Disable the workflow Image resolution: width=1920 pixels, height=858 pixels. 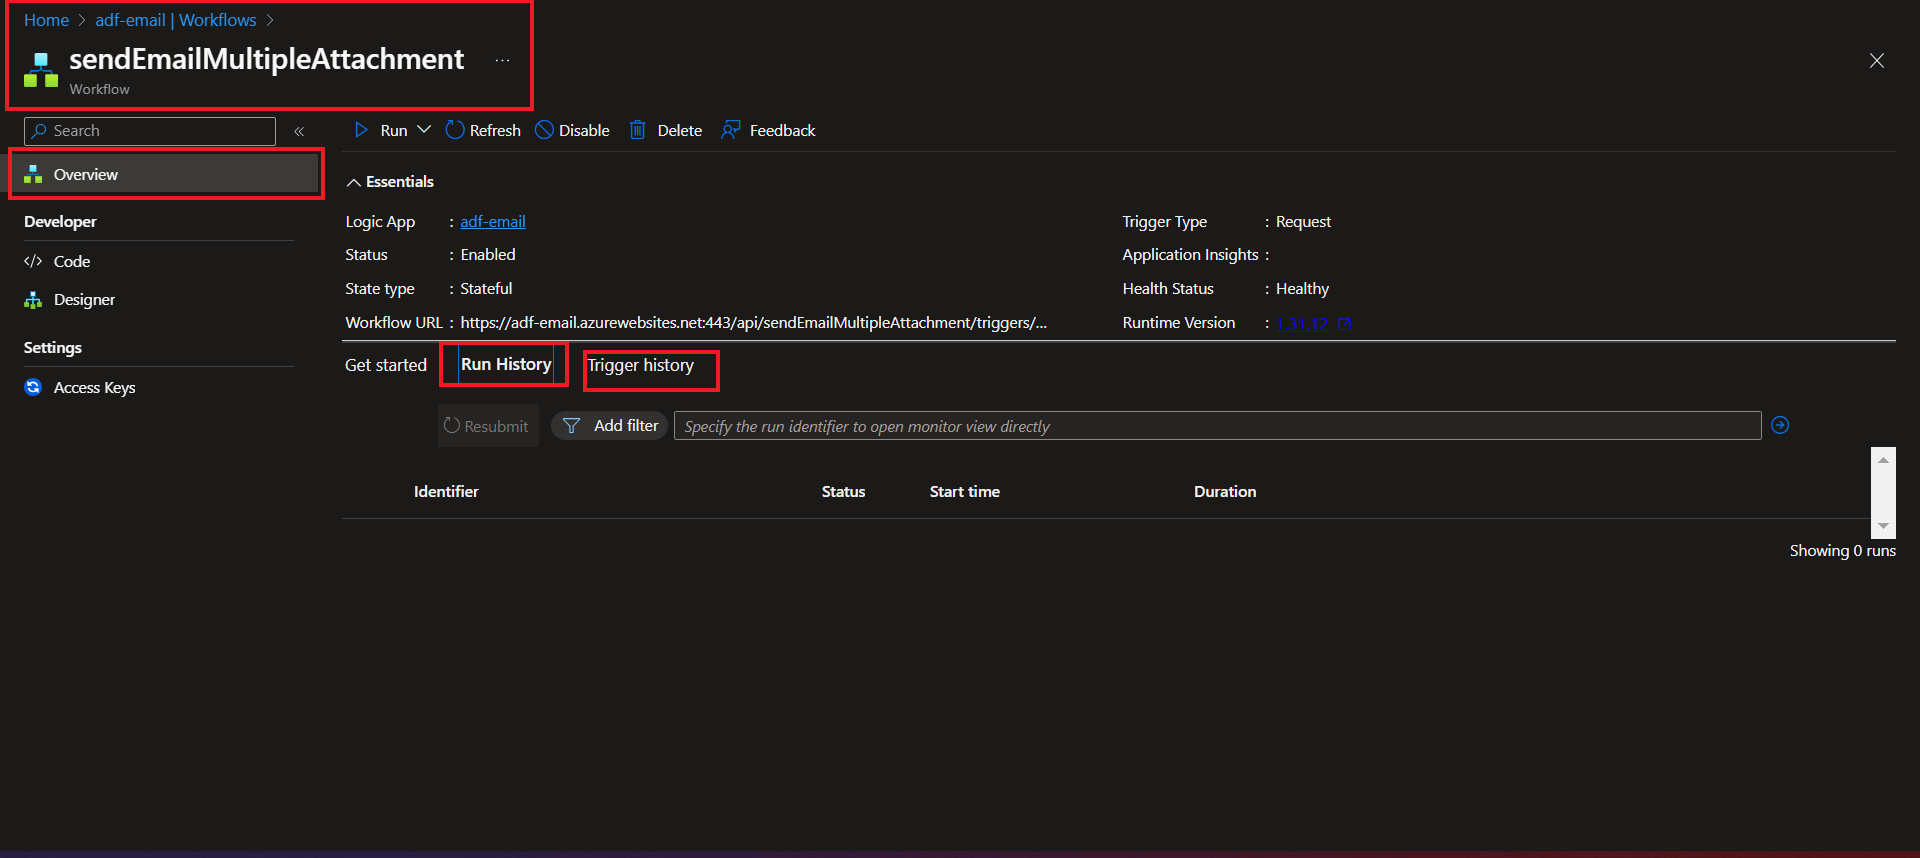coord(572,130)
